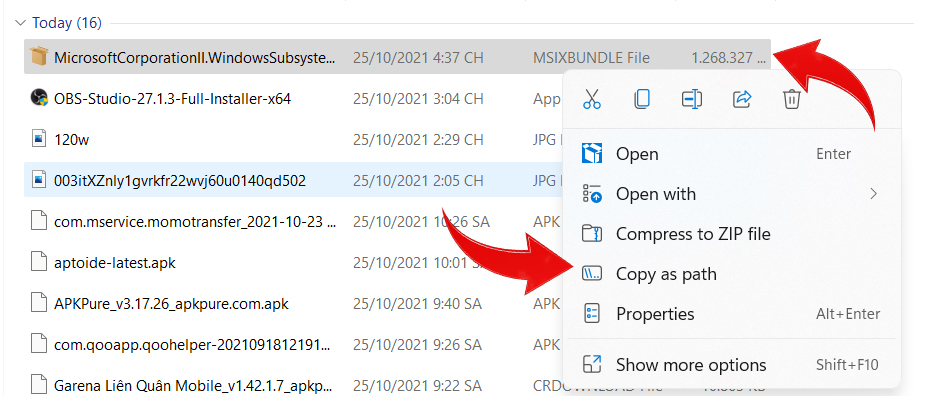Select aptoide-latest.apk file
929x414 pixels.
pyautogui.click(x=115, y=262)
